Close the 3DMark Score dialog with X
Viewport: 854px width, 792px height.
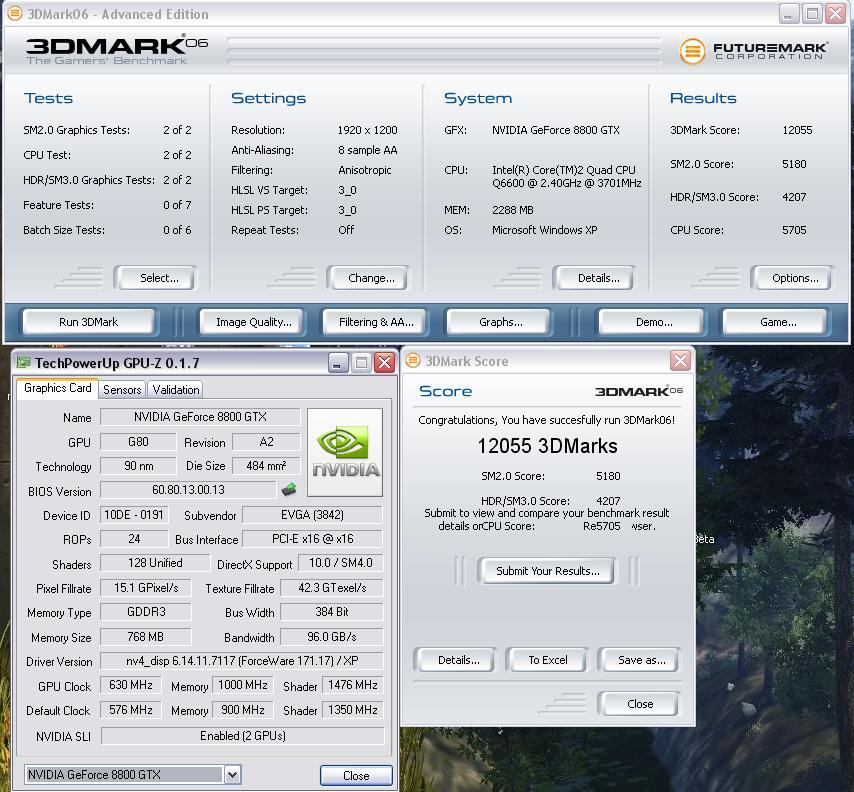click(x=680, y=361)
